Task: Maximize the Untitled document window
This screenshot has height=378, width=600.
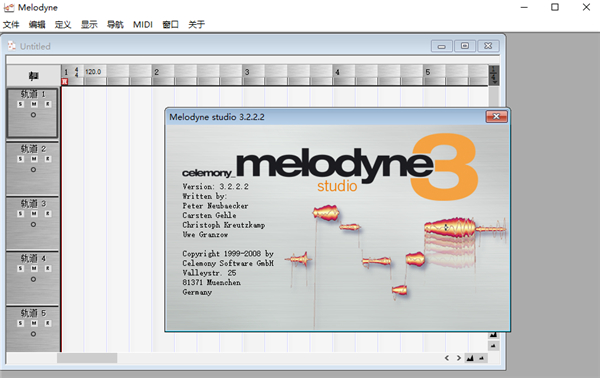Action: pyautogui.click(x=465, y=46)
